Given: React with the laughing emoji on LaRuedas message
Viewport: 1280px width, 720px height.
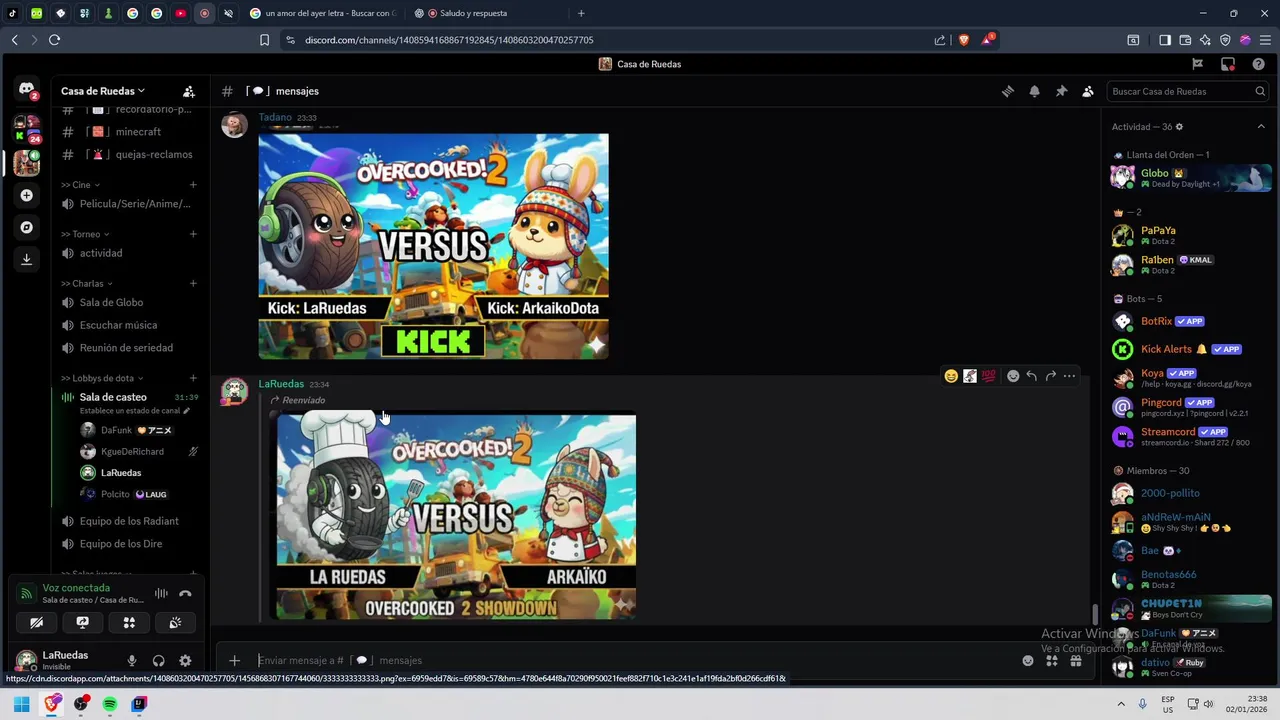Looking at the screenshot, I should (951, 376).
